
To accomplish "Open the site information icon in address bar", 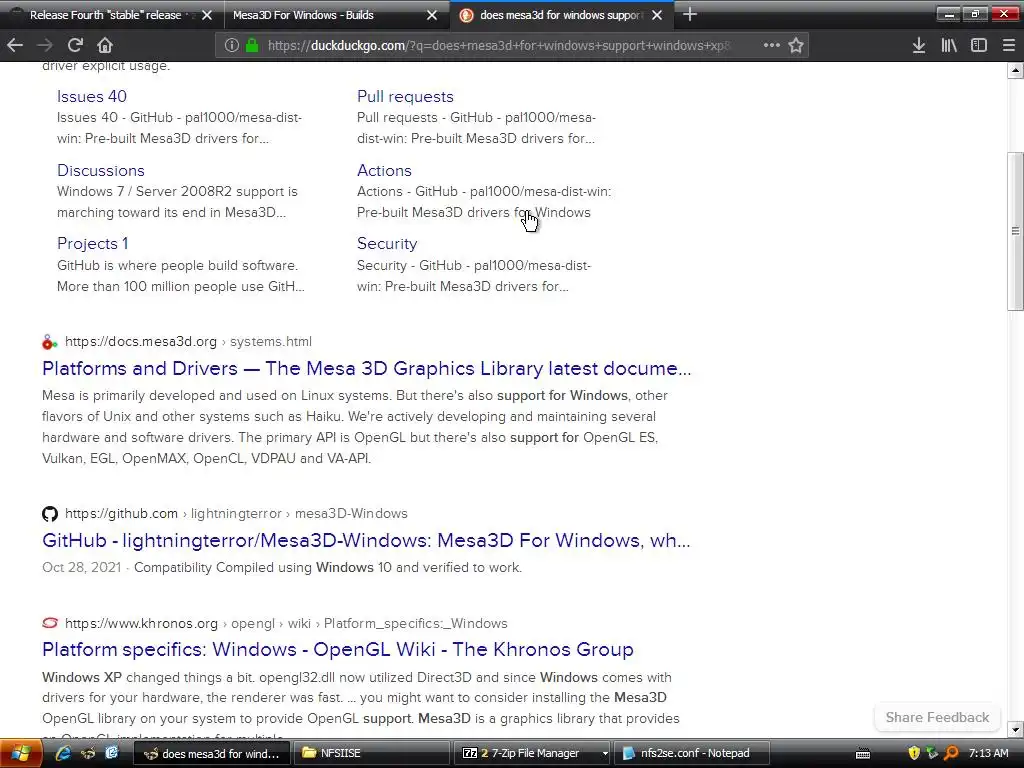I will (232, 45).
